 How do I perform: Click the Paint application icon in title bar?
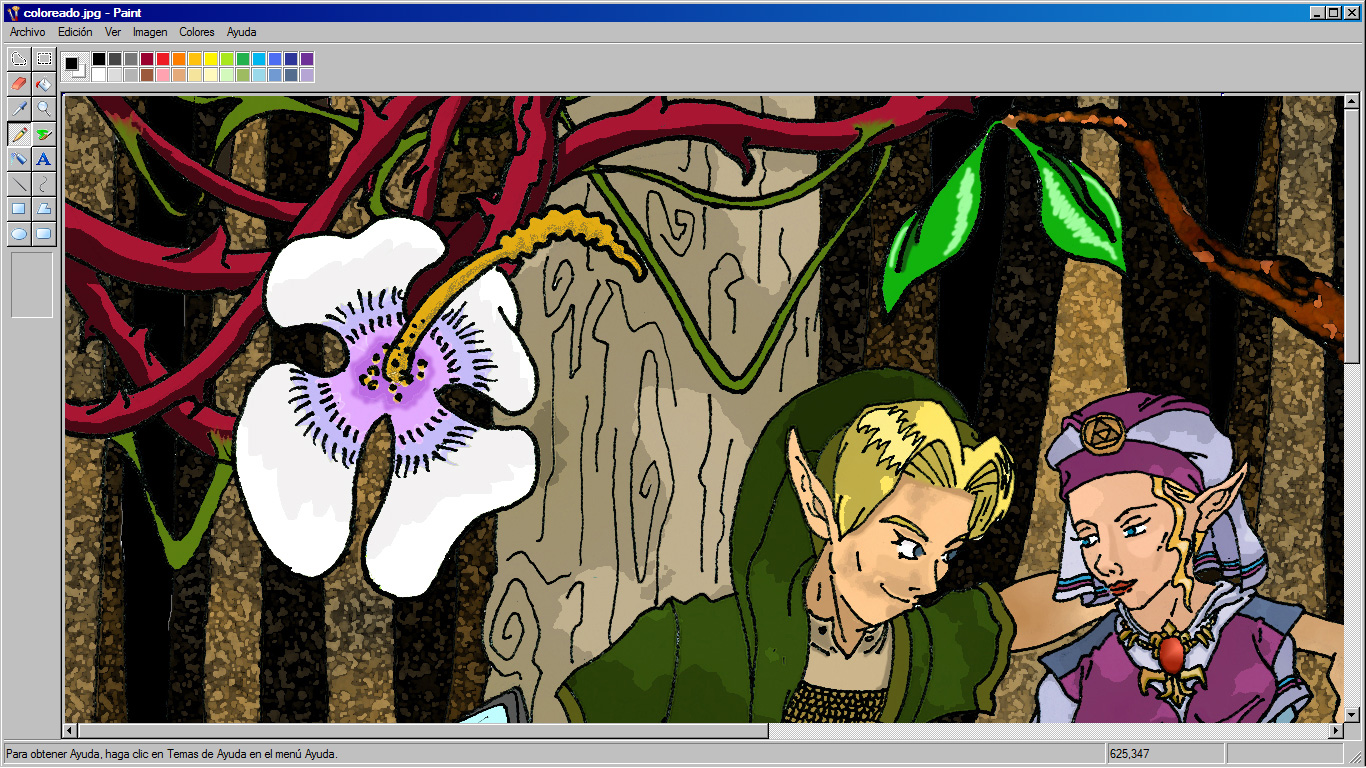[12, 12]
